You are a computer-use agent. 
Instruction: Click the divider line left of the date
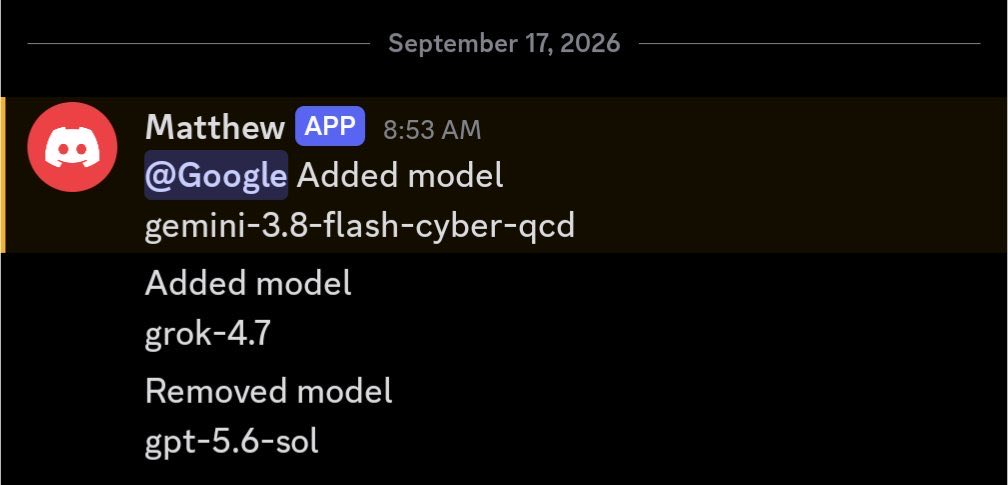coord(199,44)
